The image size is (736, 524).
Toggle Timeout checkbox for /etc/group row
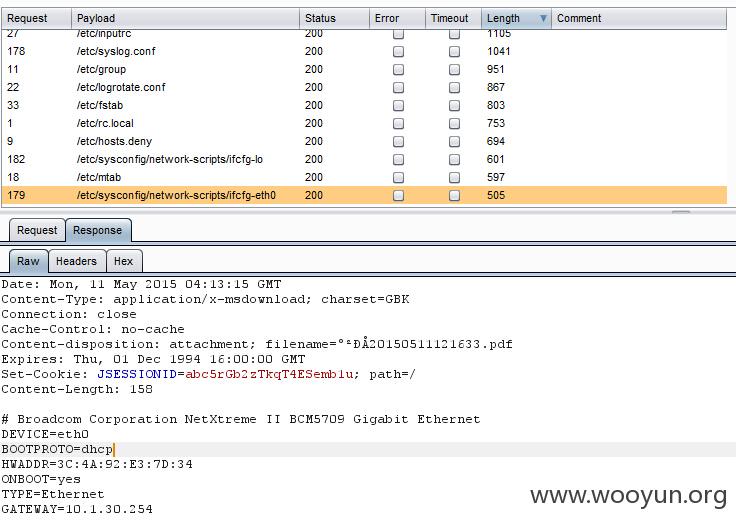[x=454, y=69]
